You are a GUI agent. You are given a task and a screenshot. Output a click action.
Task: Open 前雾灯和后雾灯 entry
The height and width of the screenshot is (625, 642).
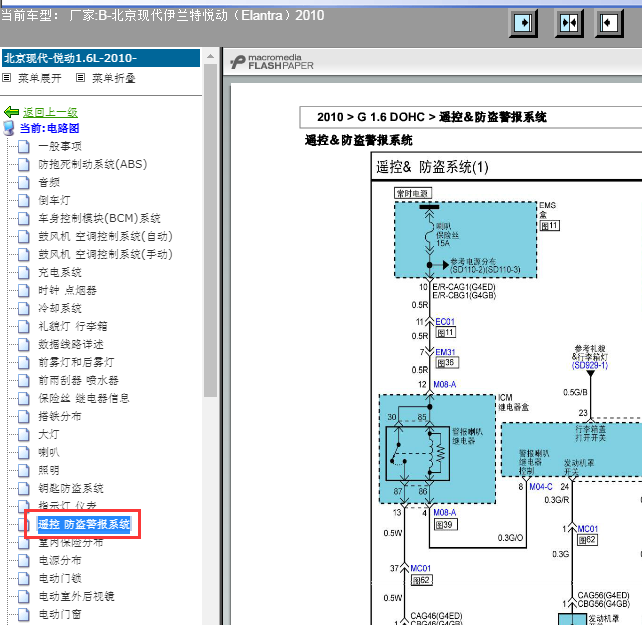click(x=76, y=362)
